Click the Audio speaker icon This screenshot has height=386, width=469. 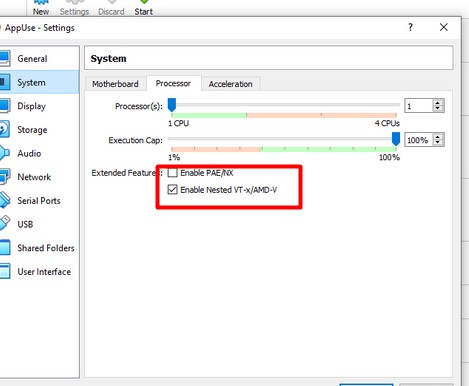(x=5, y=153)
